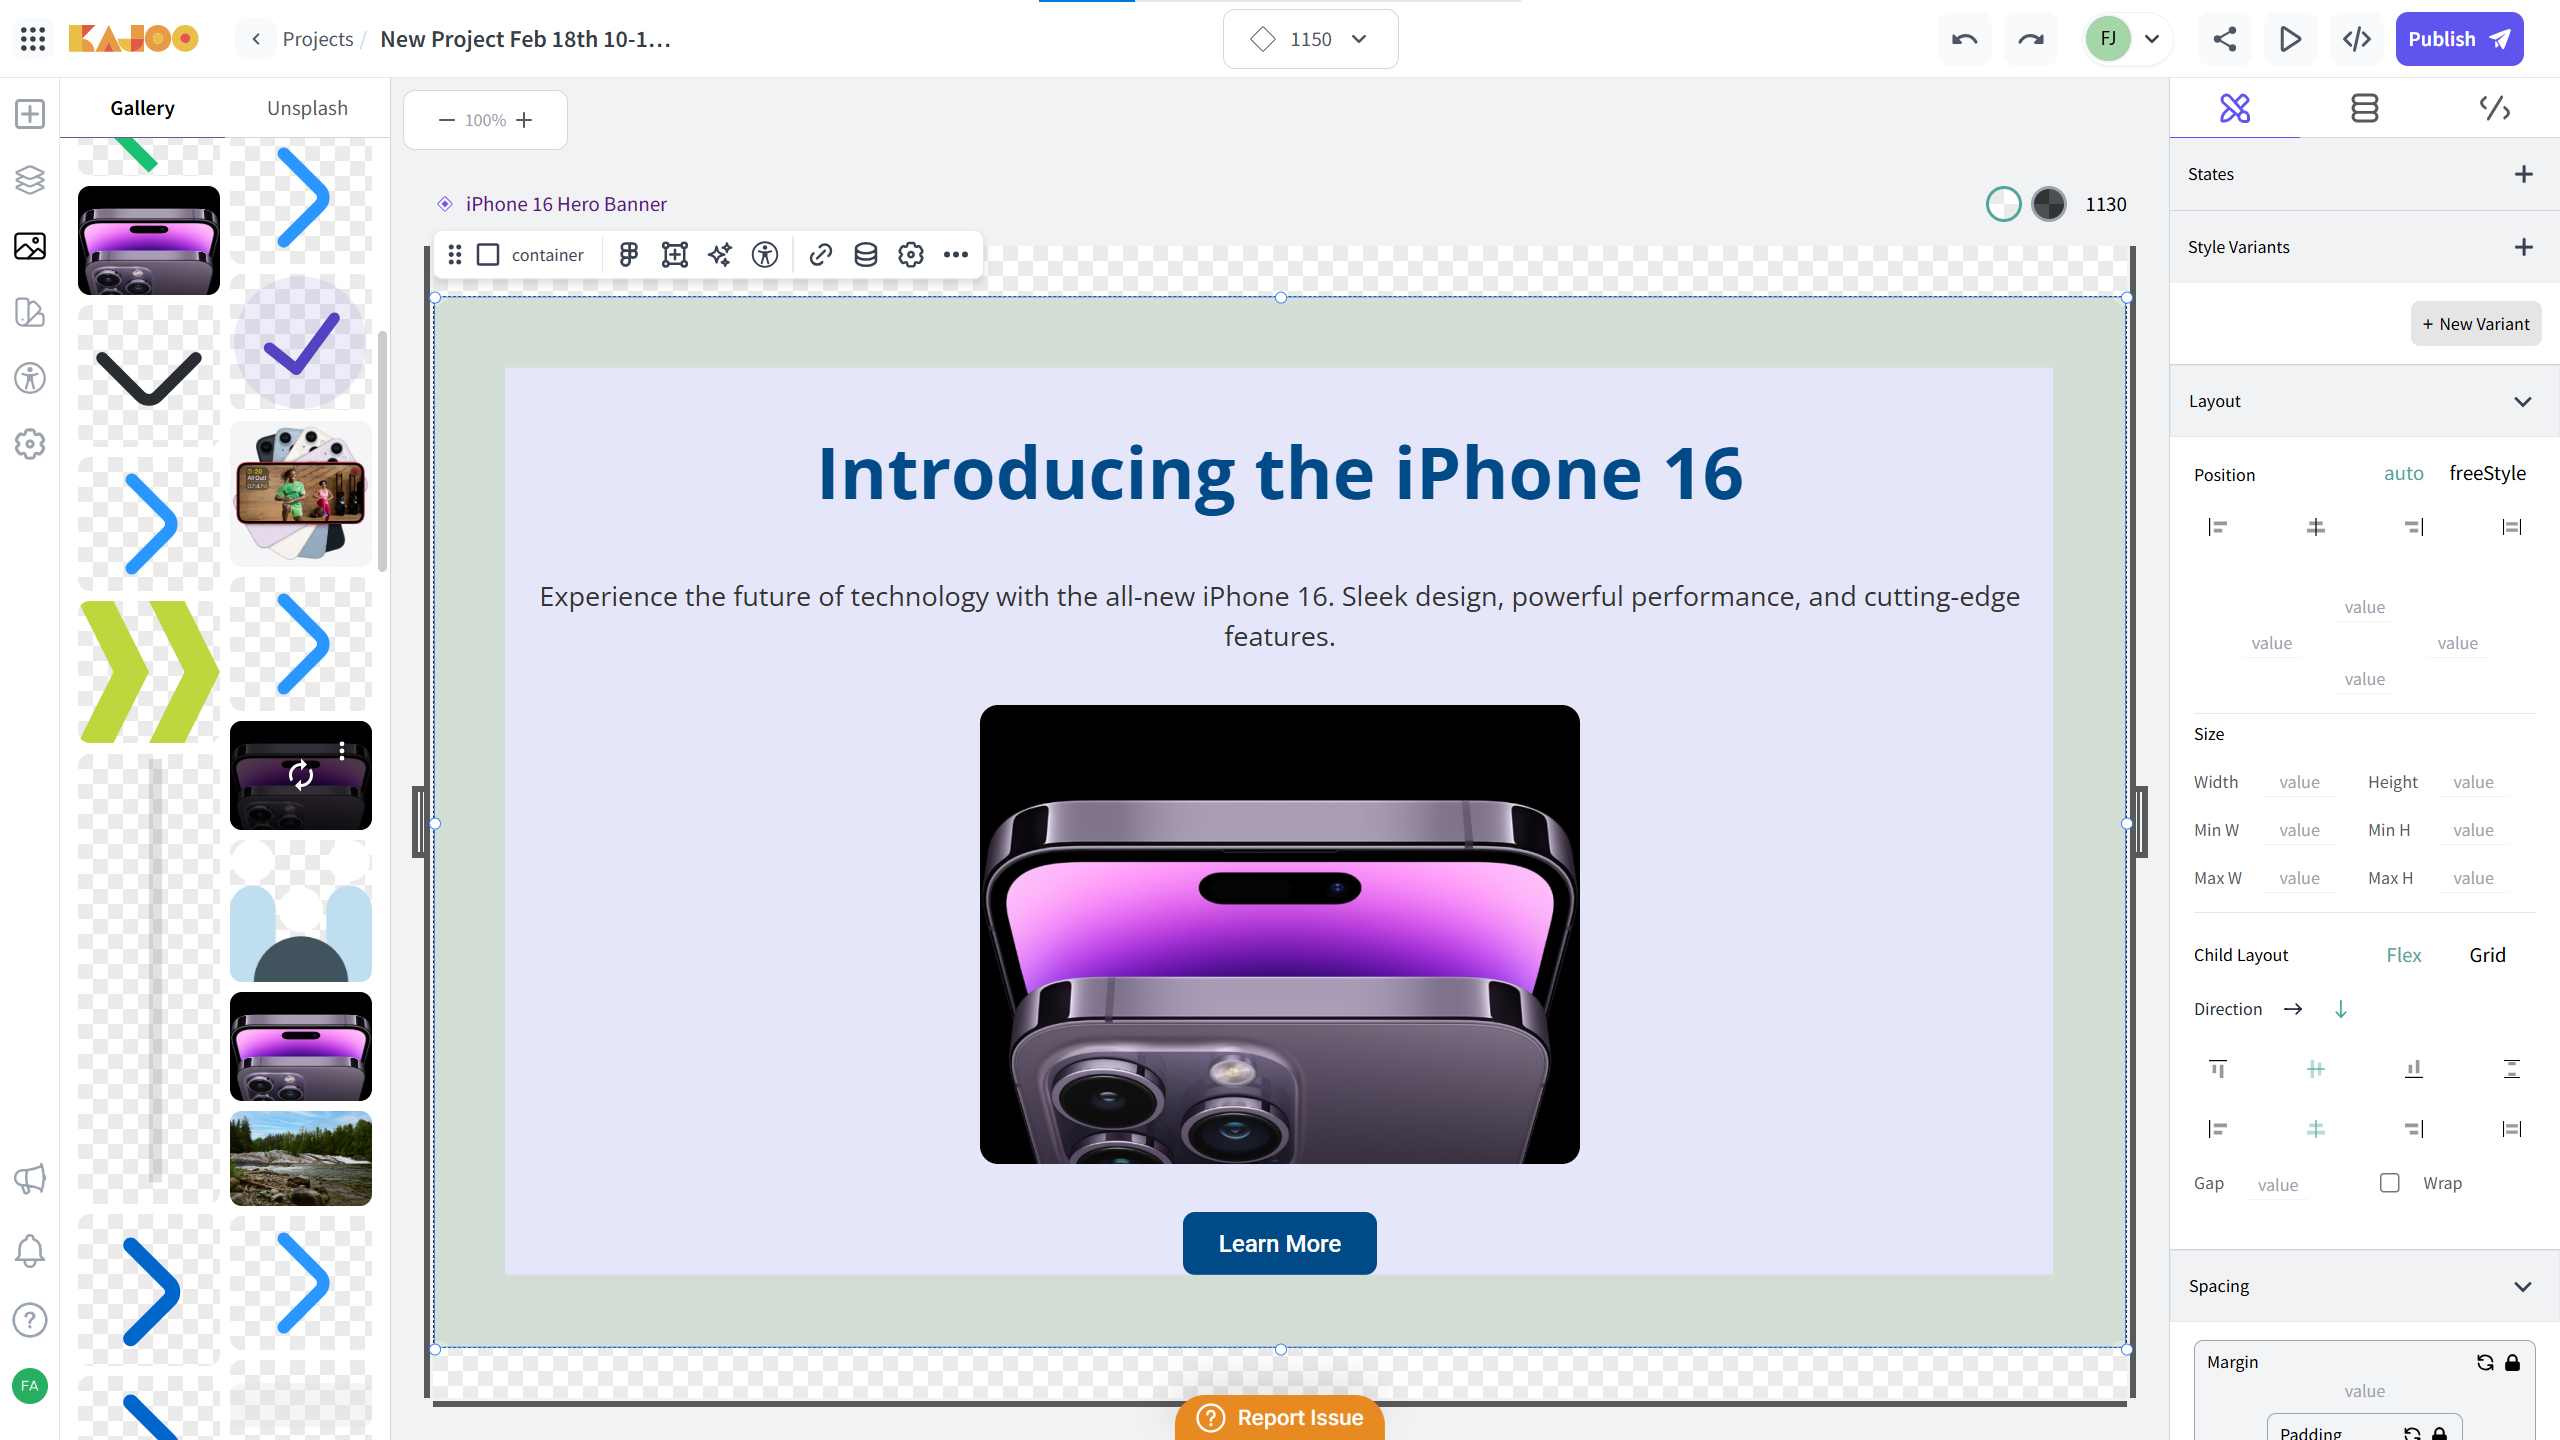Image resolution: width=2560 pixels, height=1440 pixels.
Task: Enable the Wrap checkbox
Action: tap(2390, 1183)
